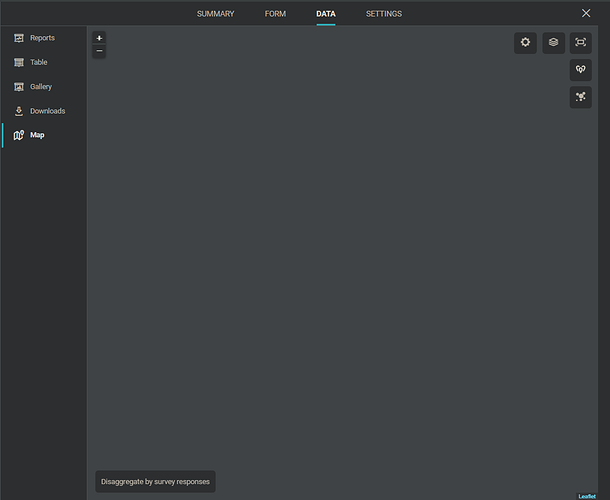Viewport: 610px width, 500px height.
Task: Open Reports in the sidebar
Action: (42, 38)
